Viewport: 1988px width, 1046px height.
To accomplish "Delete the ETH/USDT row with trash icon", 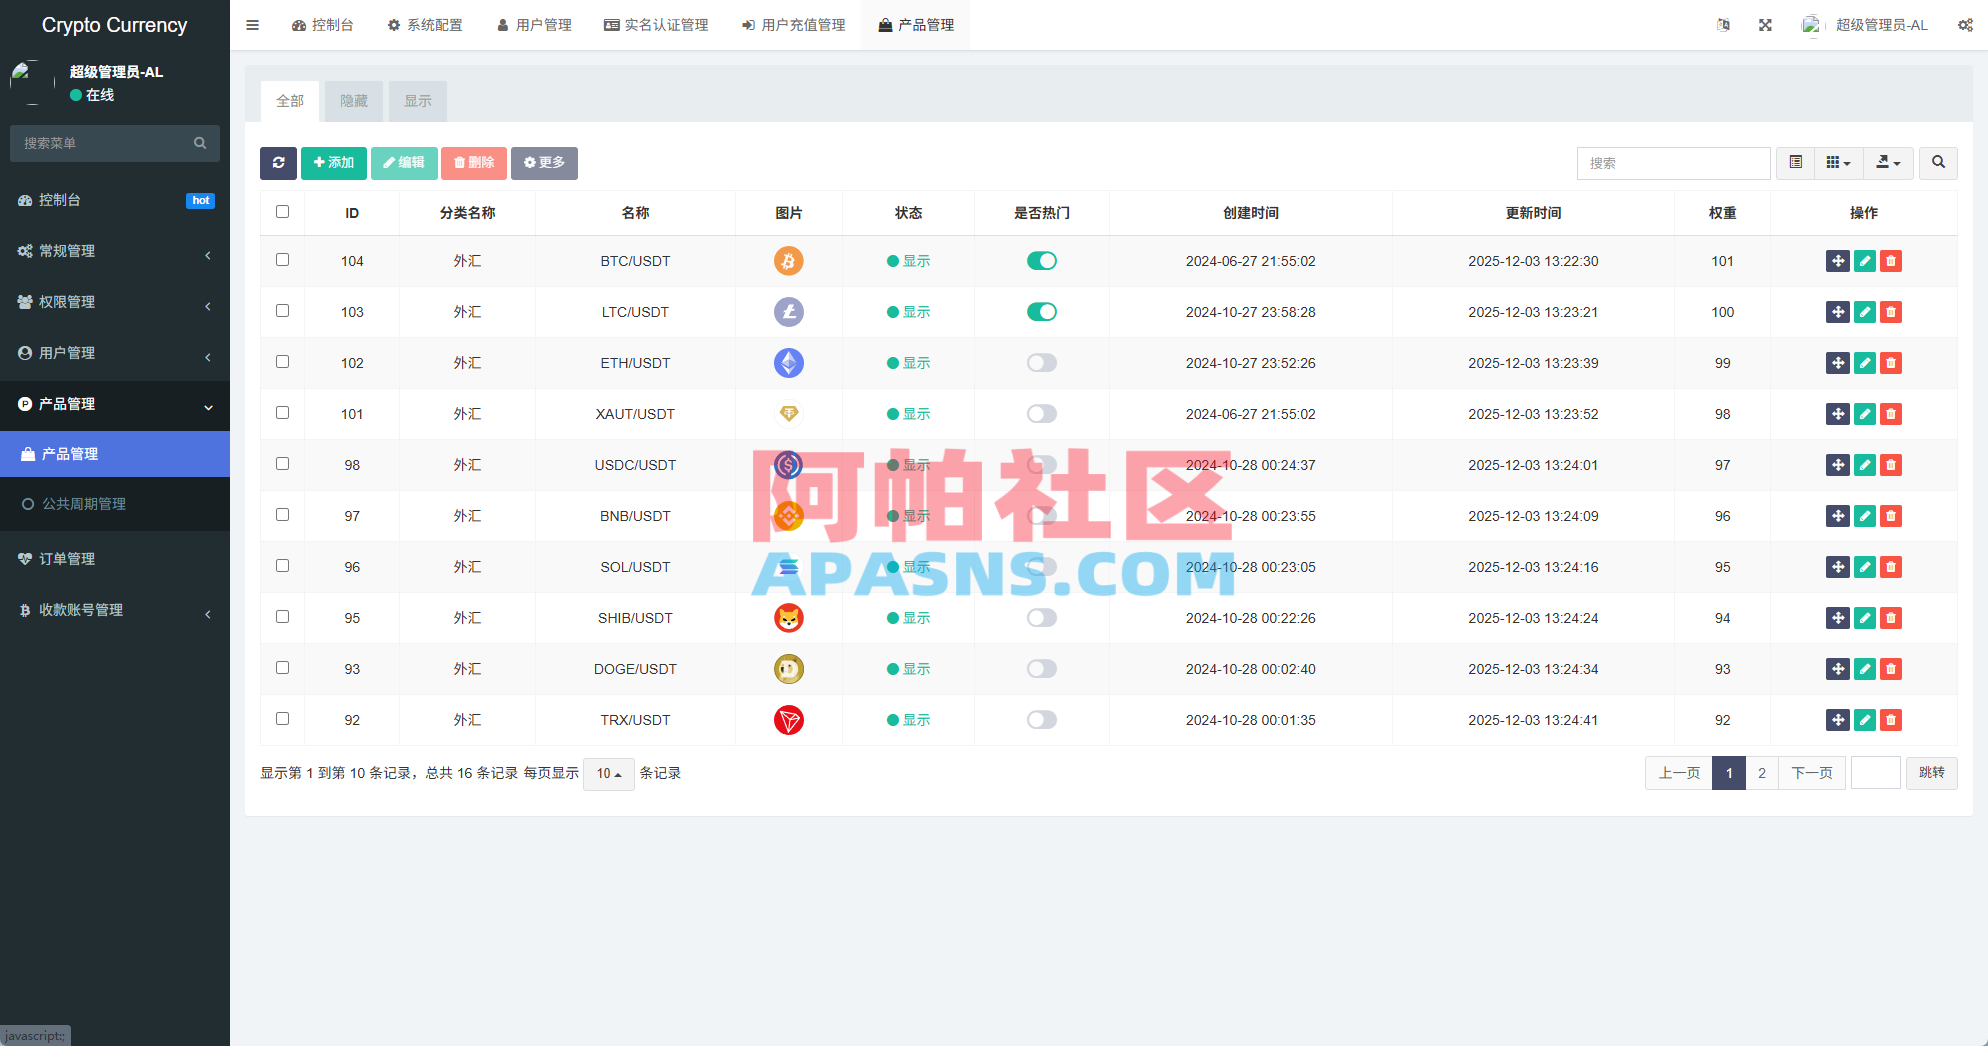I will click(1890, 363).
